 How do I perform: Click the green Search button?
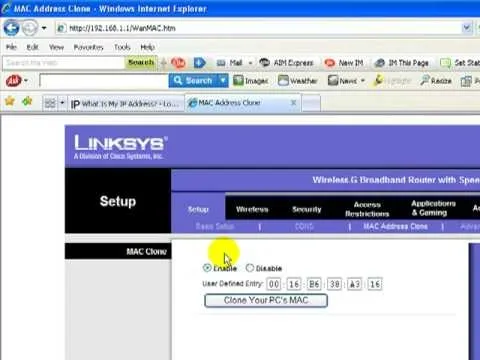click(x=141, y=63)
